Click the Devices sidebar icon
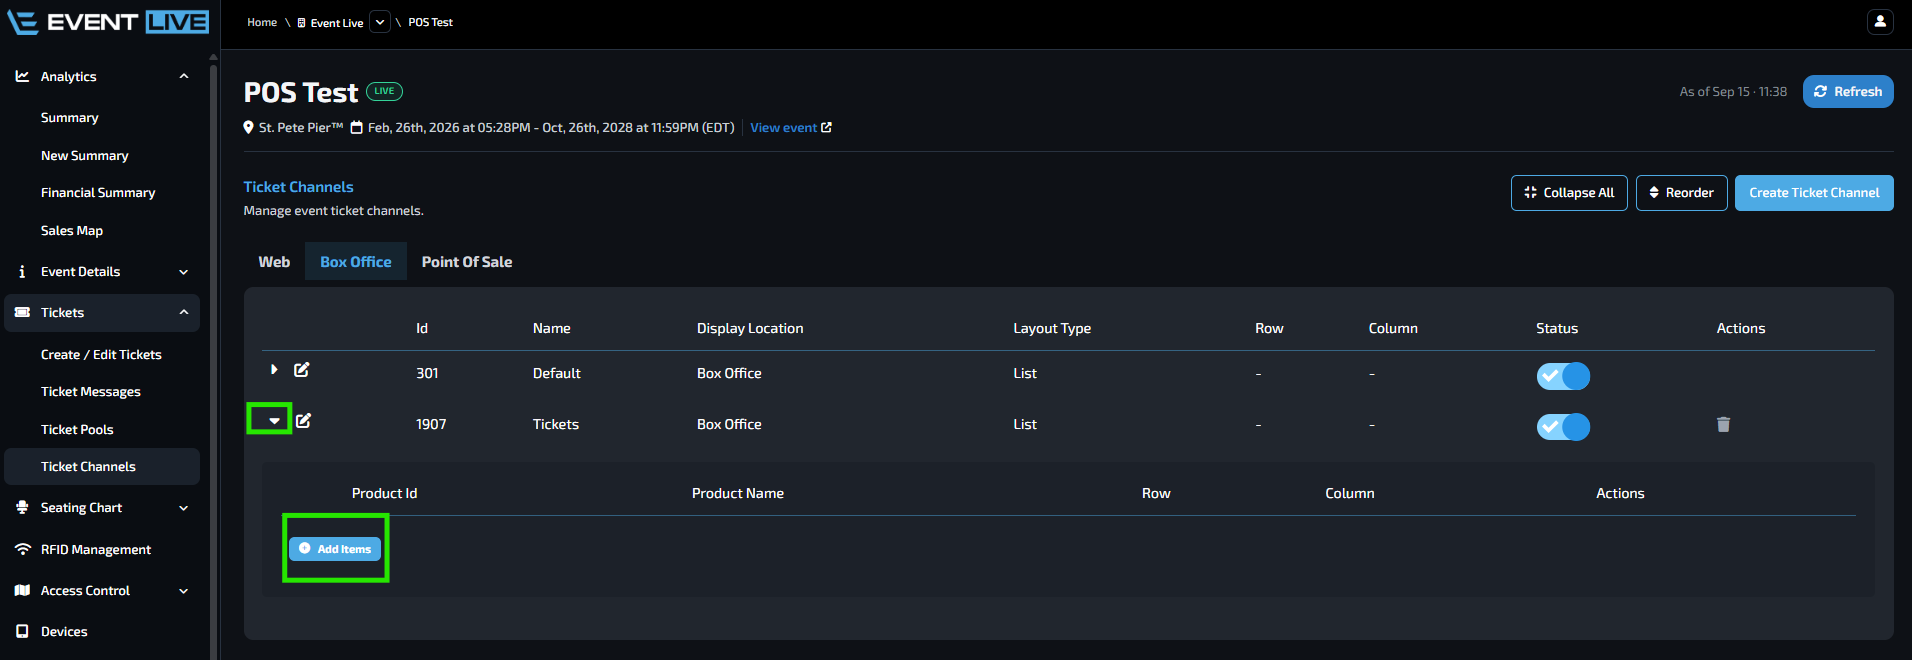Image resolution: width=1912 pixels, height=660 pixels. pyautogui.click(x=22, y=632)
